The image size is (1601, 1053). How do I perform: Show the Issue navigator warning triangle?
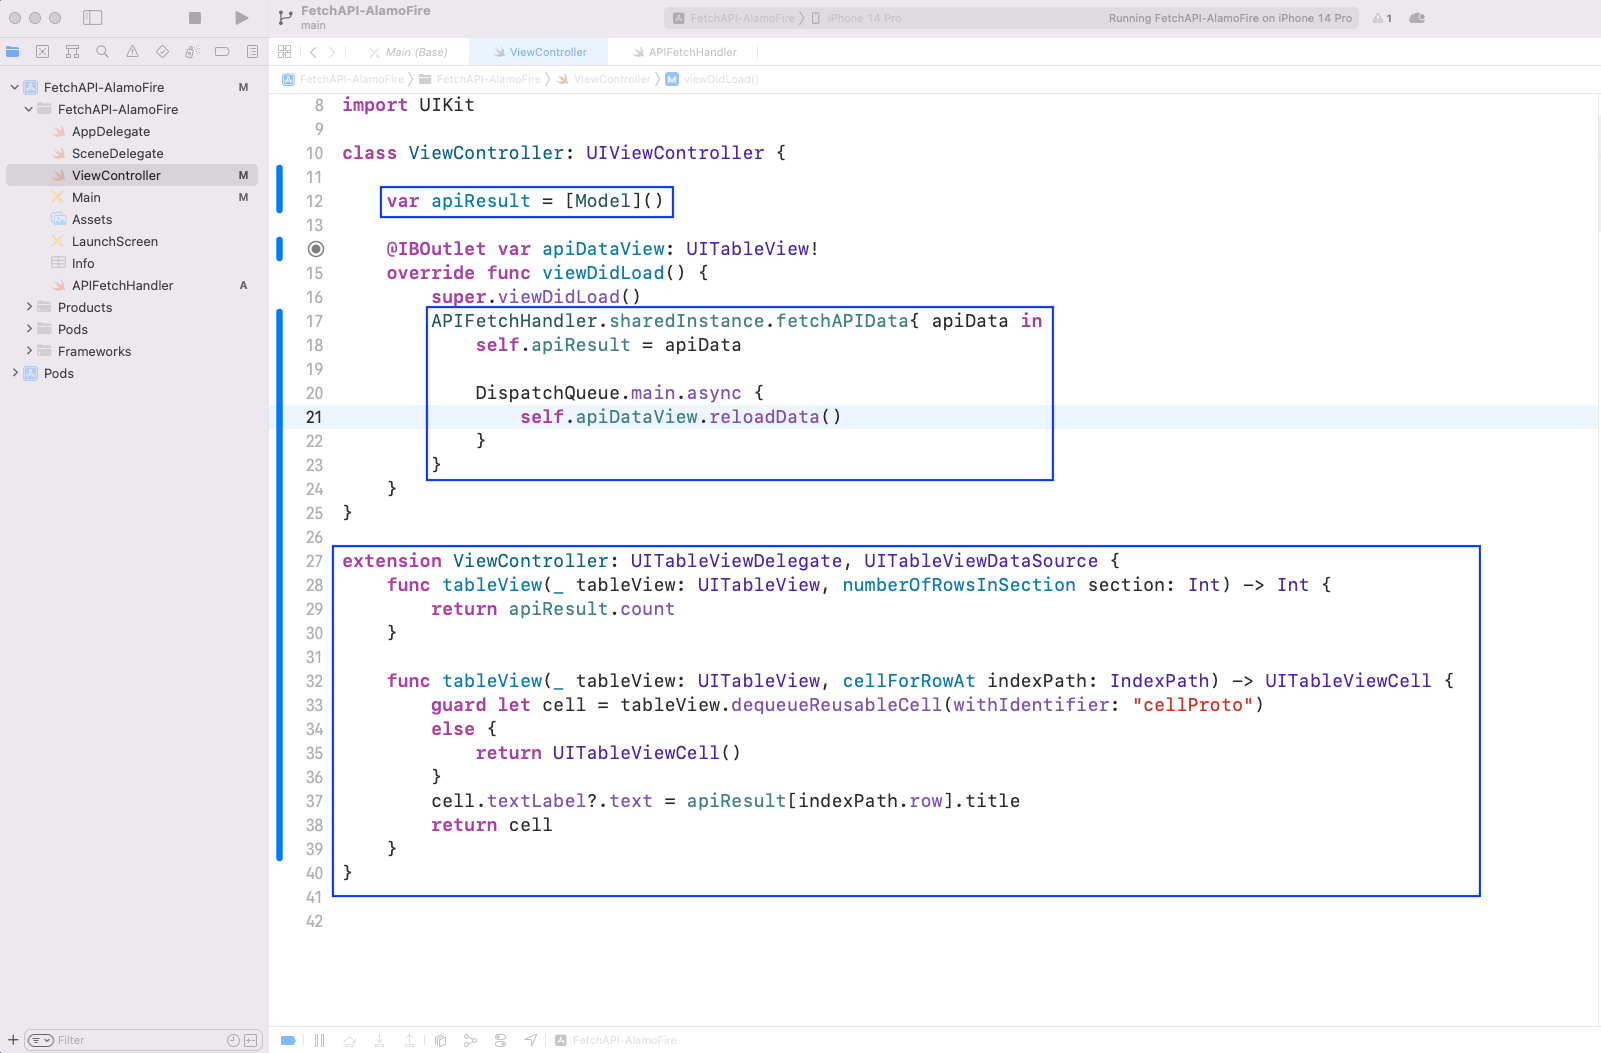[x=130, y=51]
